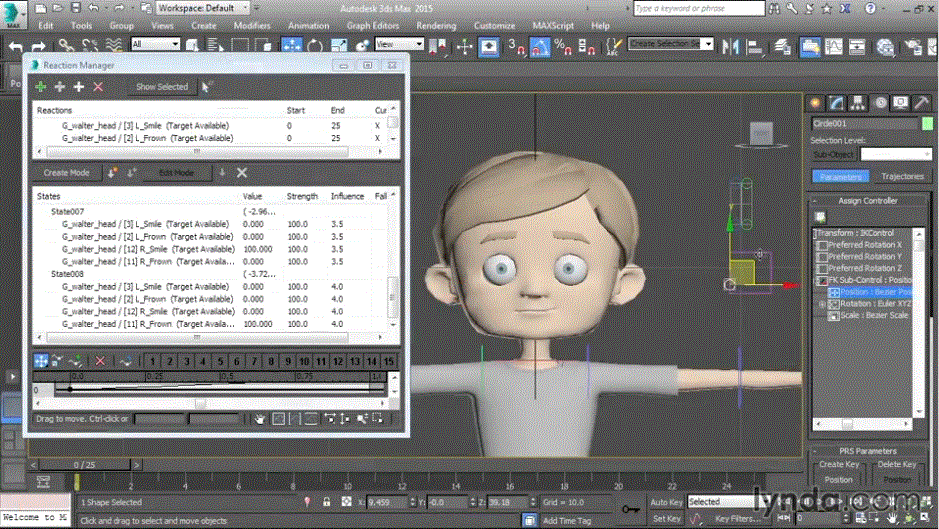Image resolution: width=939 pixels, height=529 pixels.
Task: Open the selection filter All dropdown
Action: [155, 44]
